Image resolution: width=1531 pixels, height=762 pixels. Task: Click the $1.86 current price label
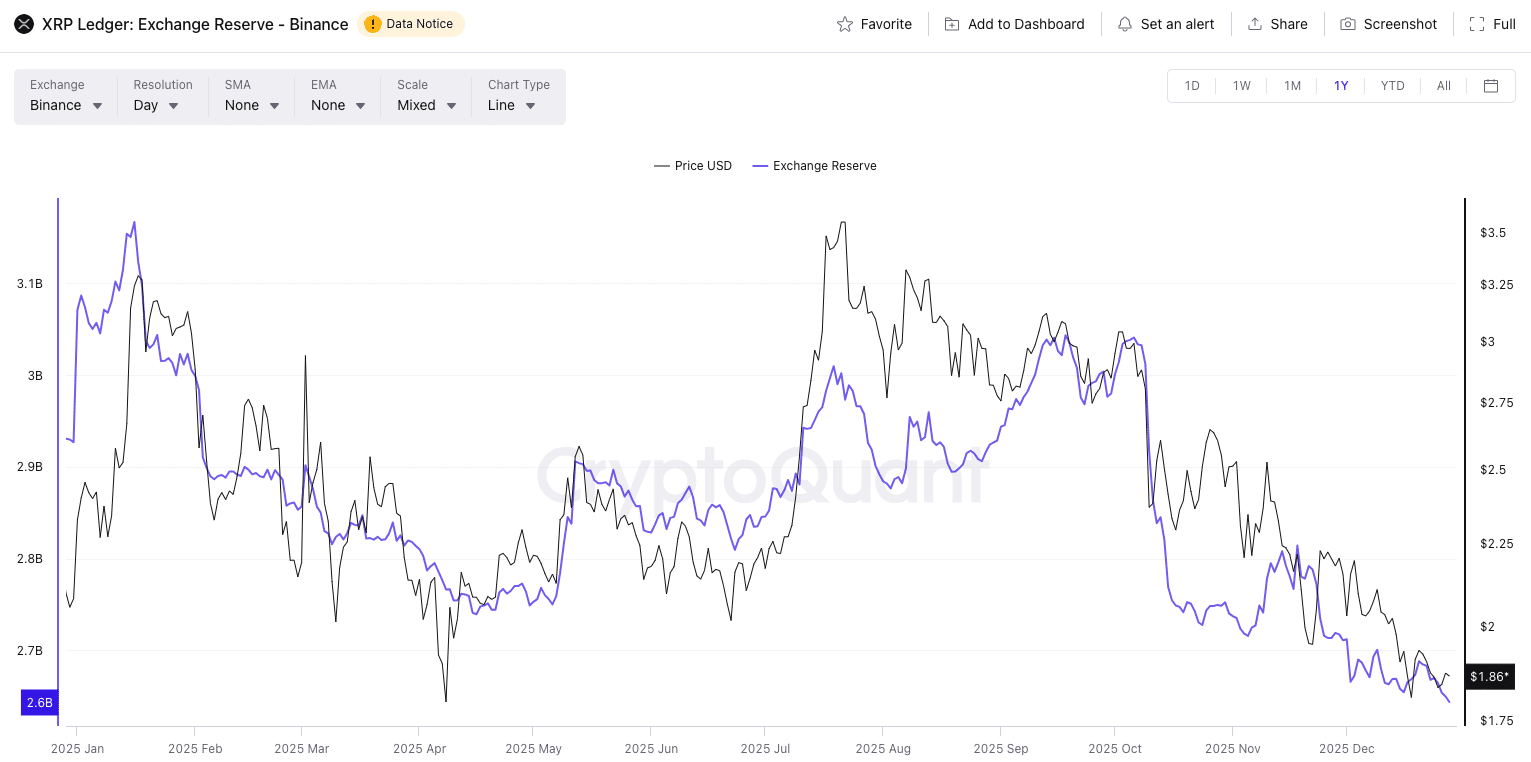(1490, 677)
